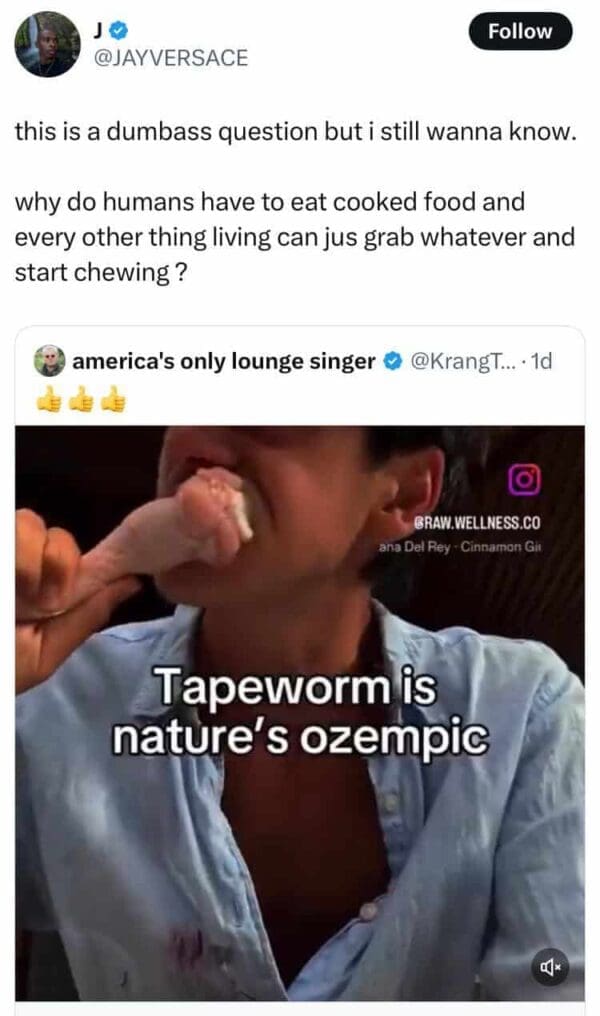This screenshot has height=1016, width=600.
Task: Click the Lana Del Rey song label
Action: (459, 546)
